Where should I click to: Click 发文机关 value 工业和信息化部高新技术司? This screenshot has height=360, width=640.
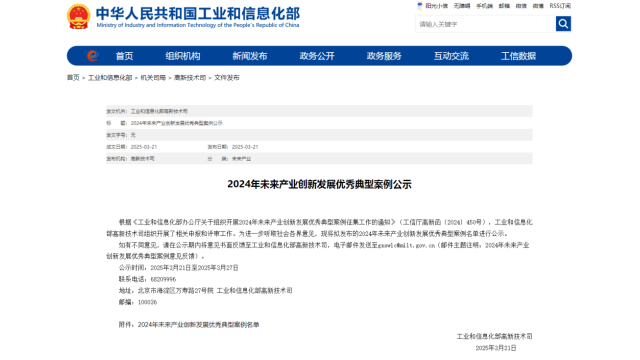[159, 111]
